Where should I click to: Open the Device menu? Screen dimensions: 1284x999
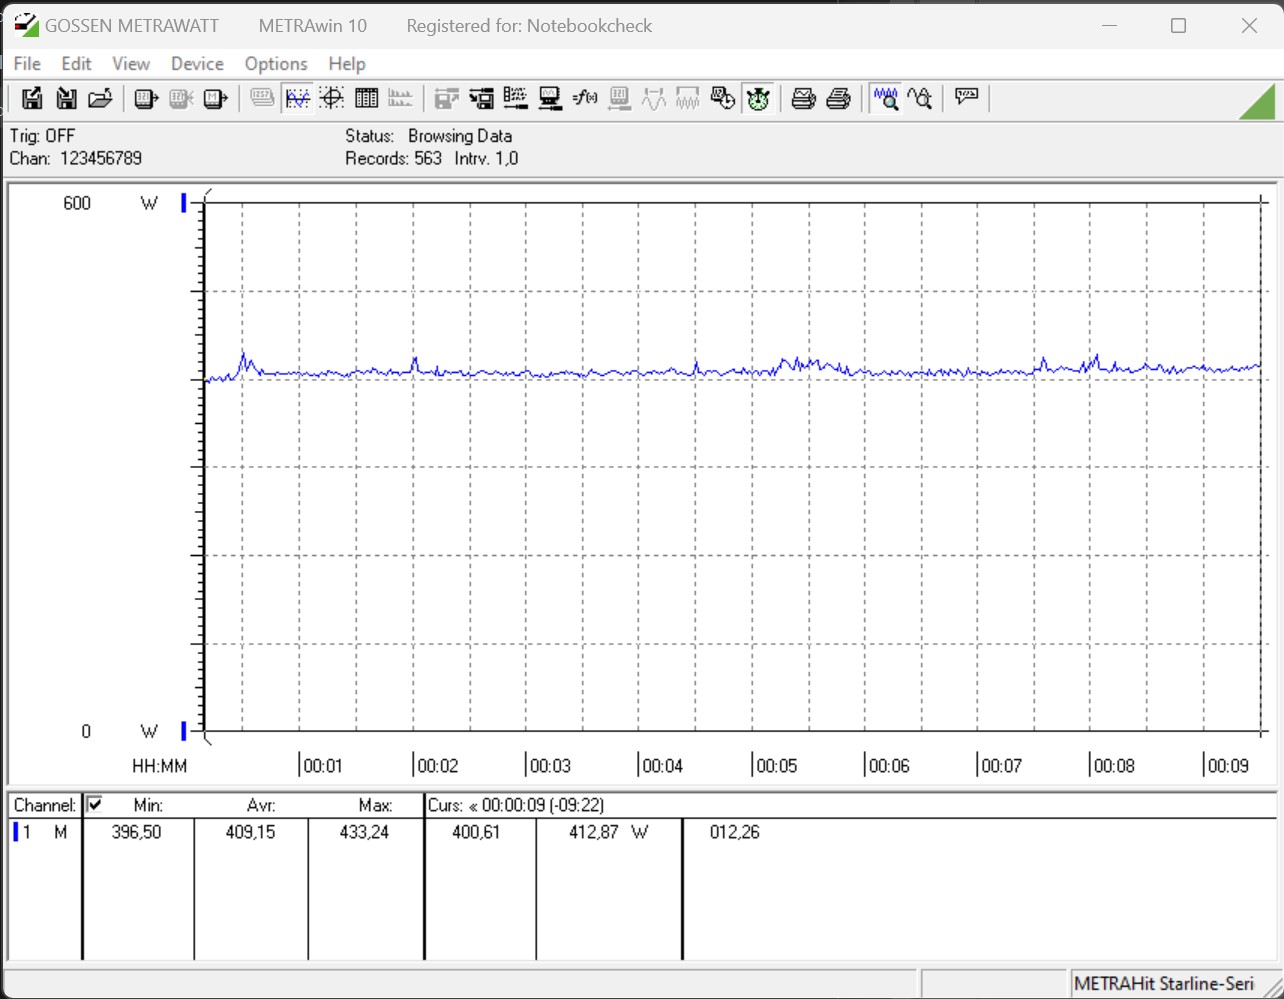(x=197, y=63)
